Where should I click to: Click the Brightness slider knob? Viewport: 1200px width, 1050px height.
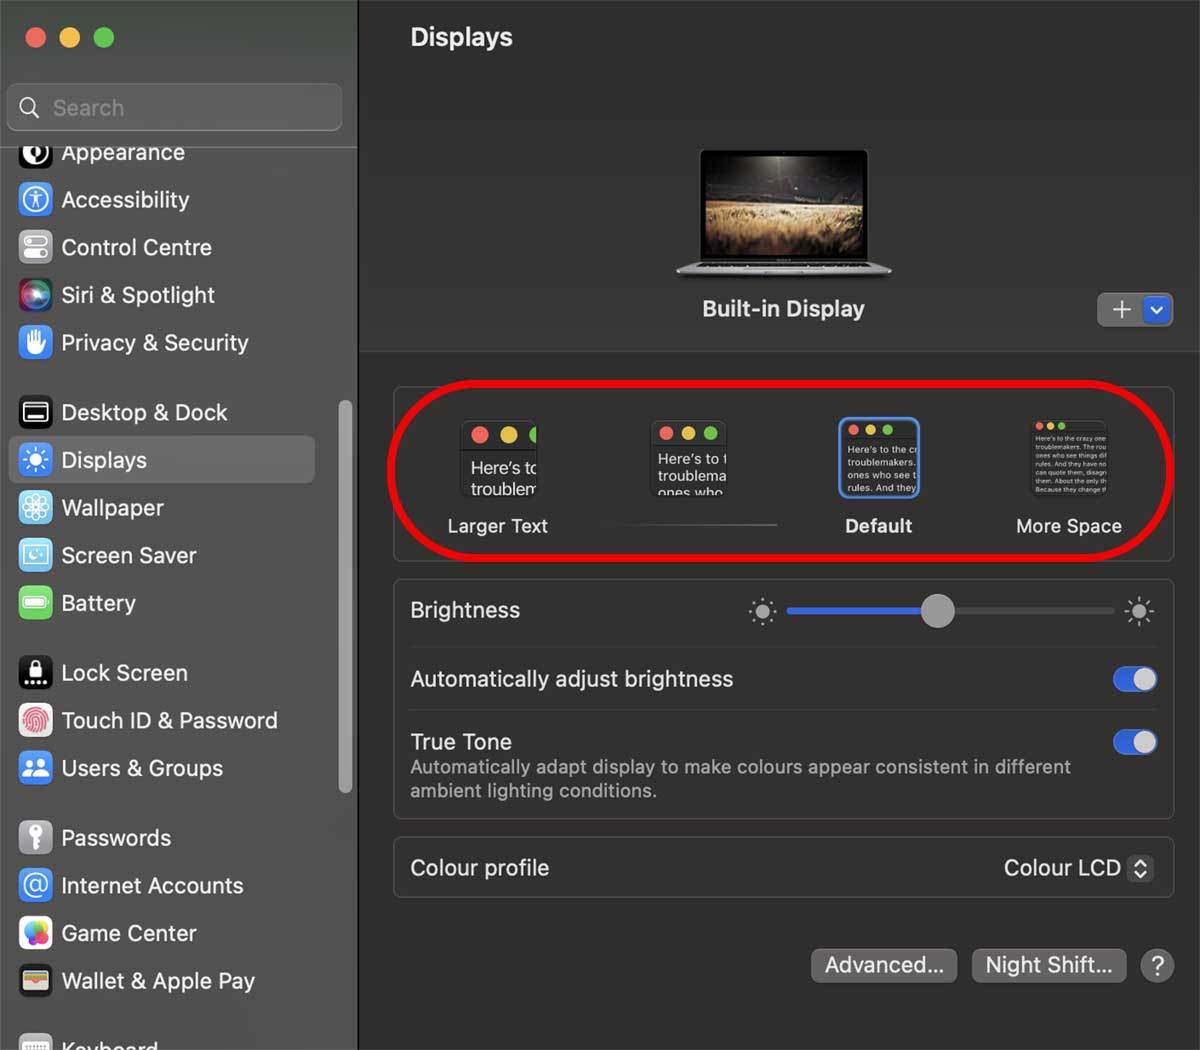(937, 611)
